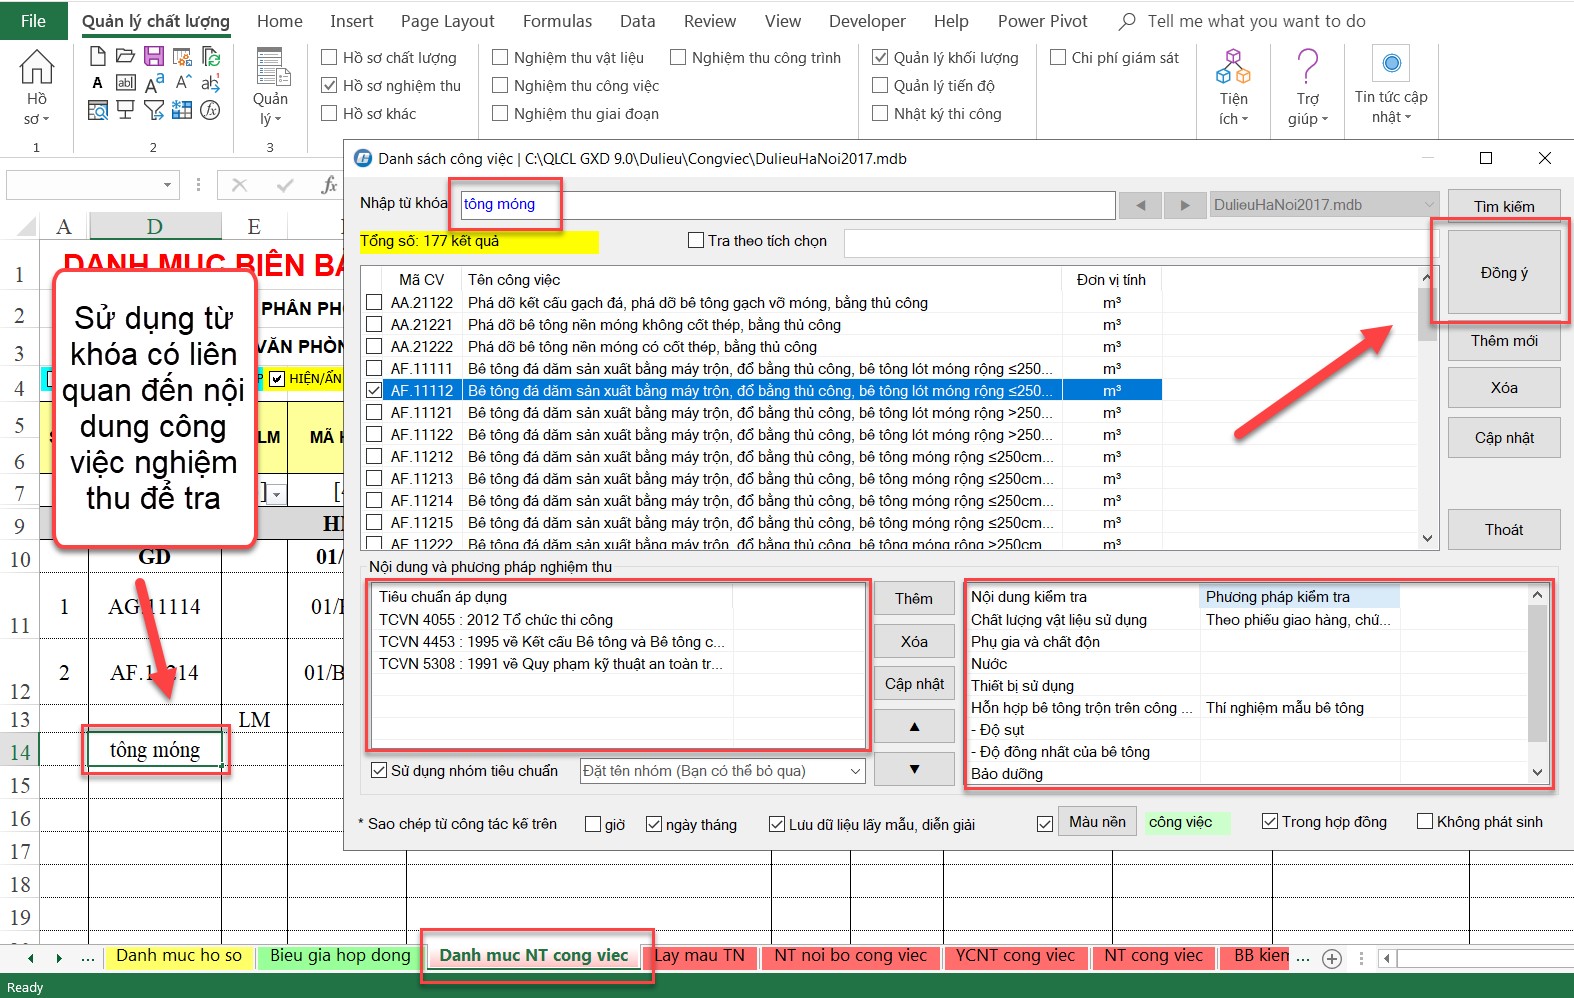This screenshot has width=1574, height=998.
Task: Click the green công việc color swatch
Action: tap(1186, 822)
